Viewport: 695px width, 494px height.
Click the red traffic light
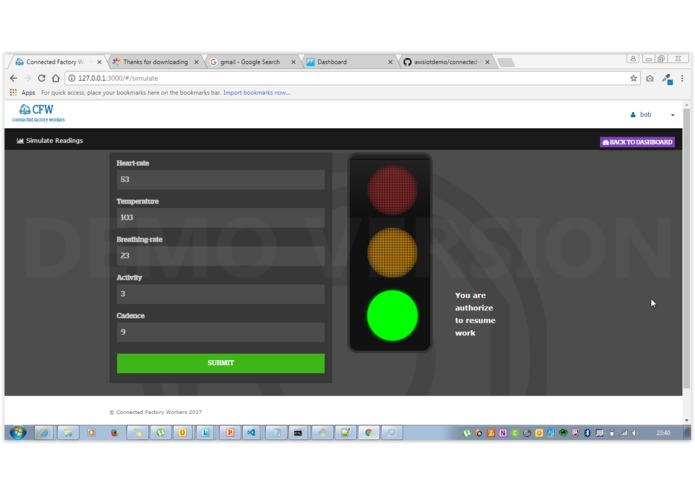[392, 190]
